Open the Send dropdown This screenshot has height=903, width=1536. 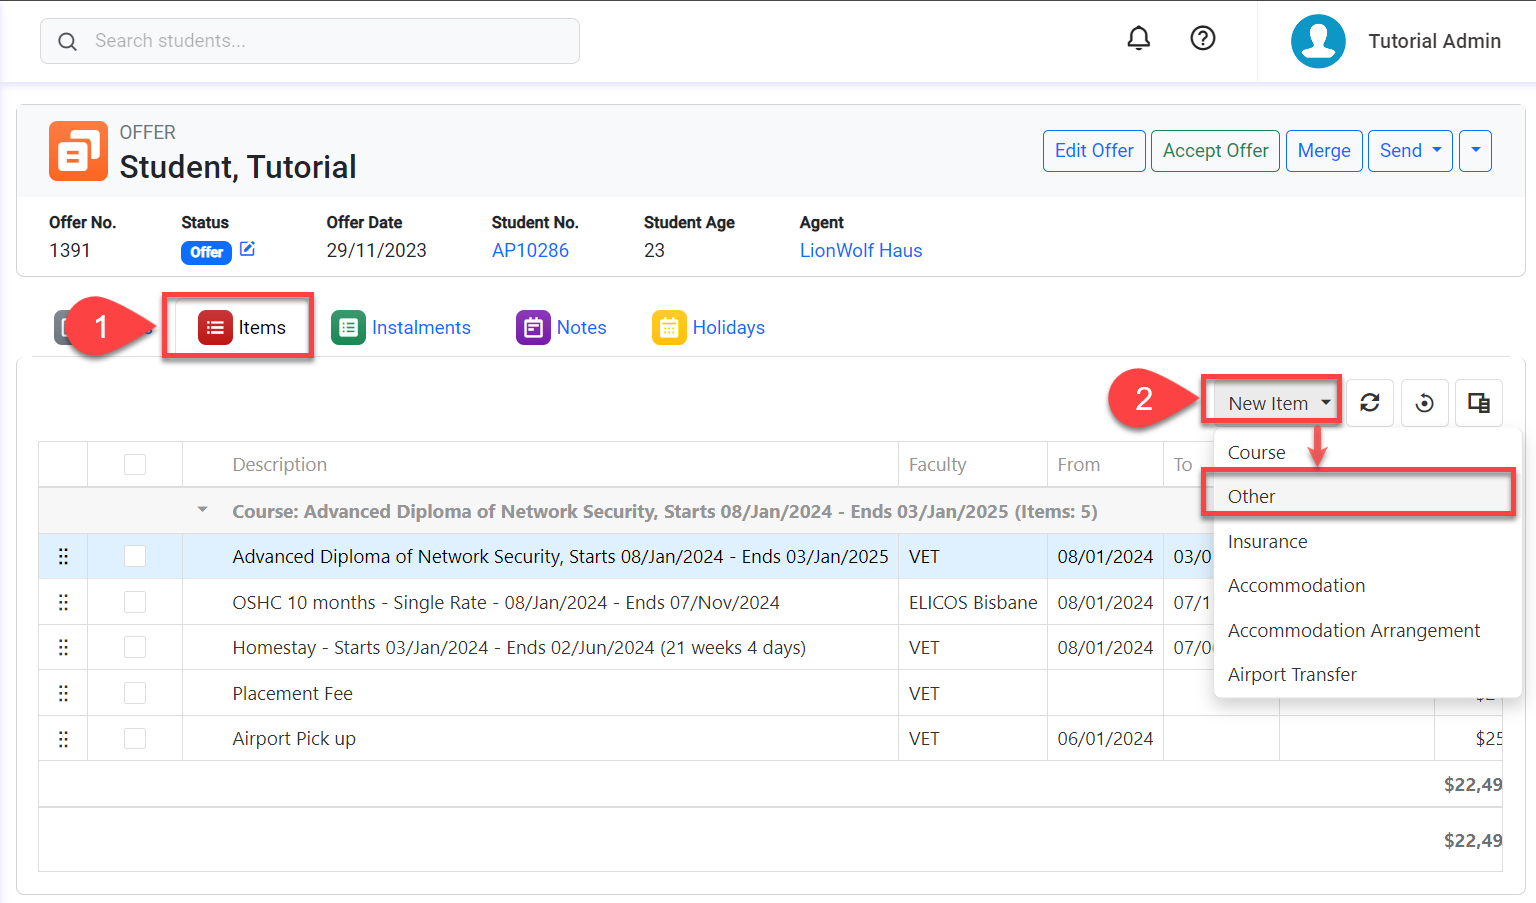point(1410,151)
